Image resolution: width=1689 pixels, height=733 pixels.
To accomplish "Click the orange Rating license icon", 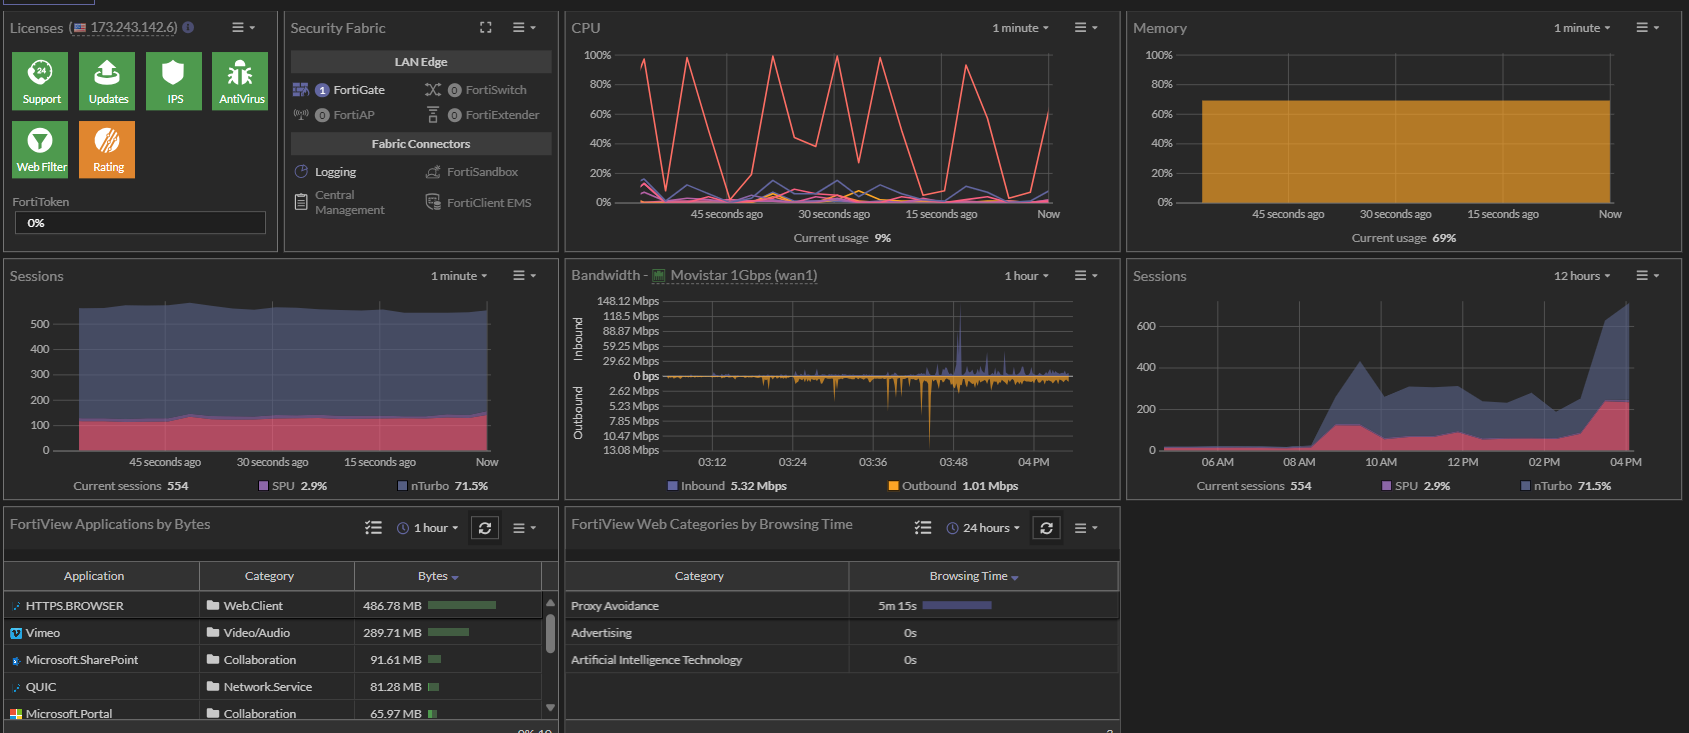I will tap(107, 149).
